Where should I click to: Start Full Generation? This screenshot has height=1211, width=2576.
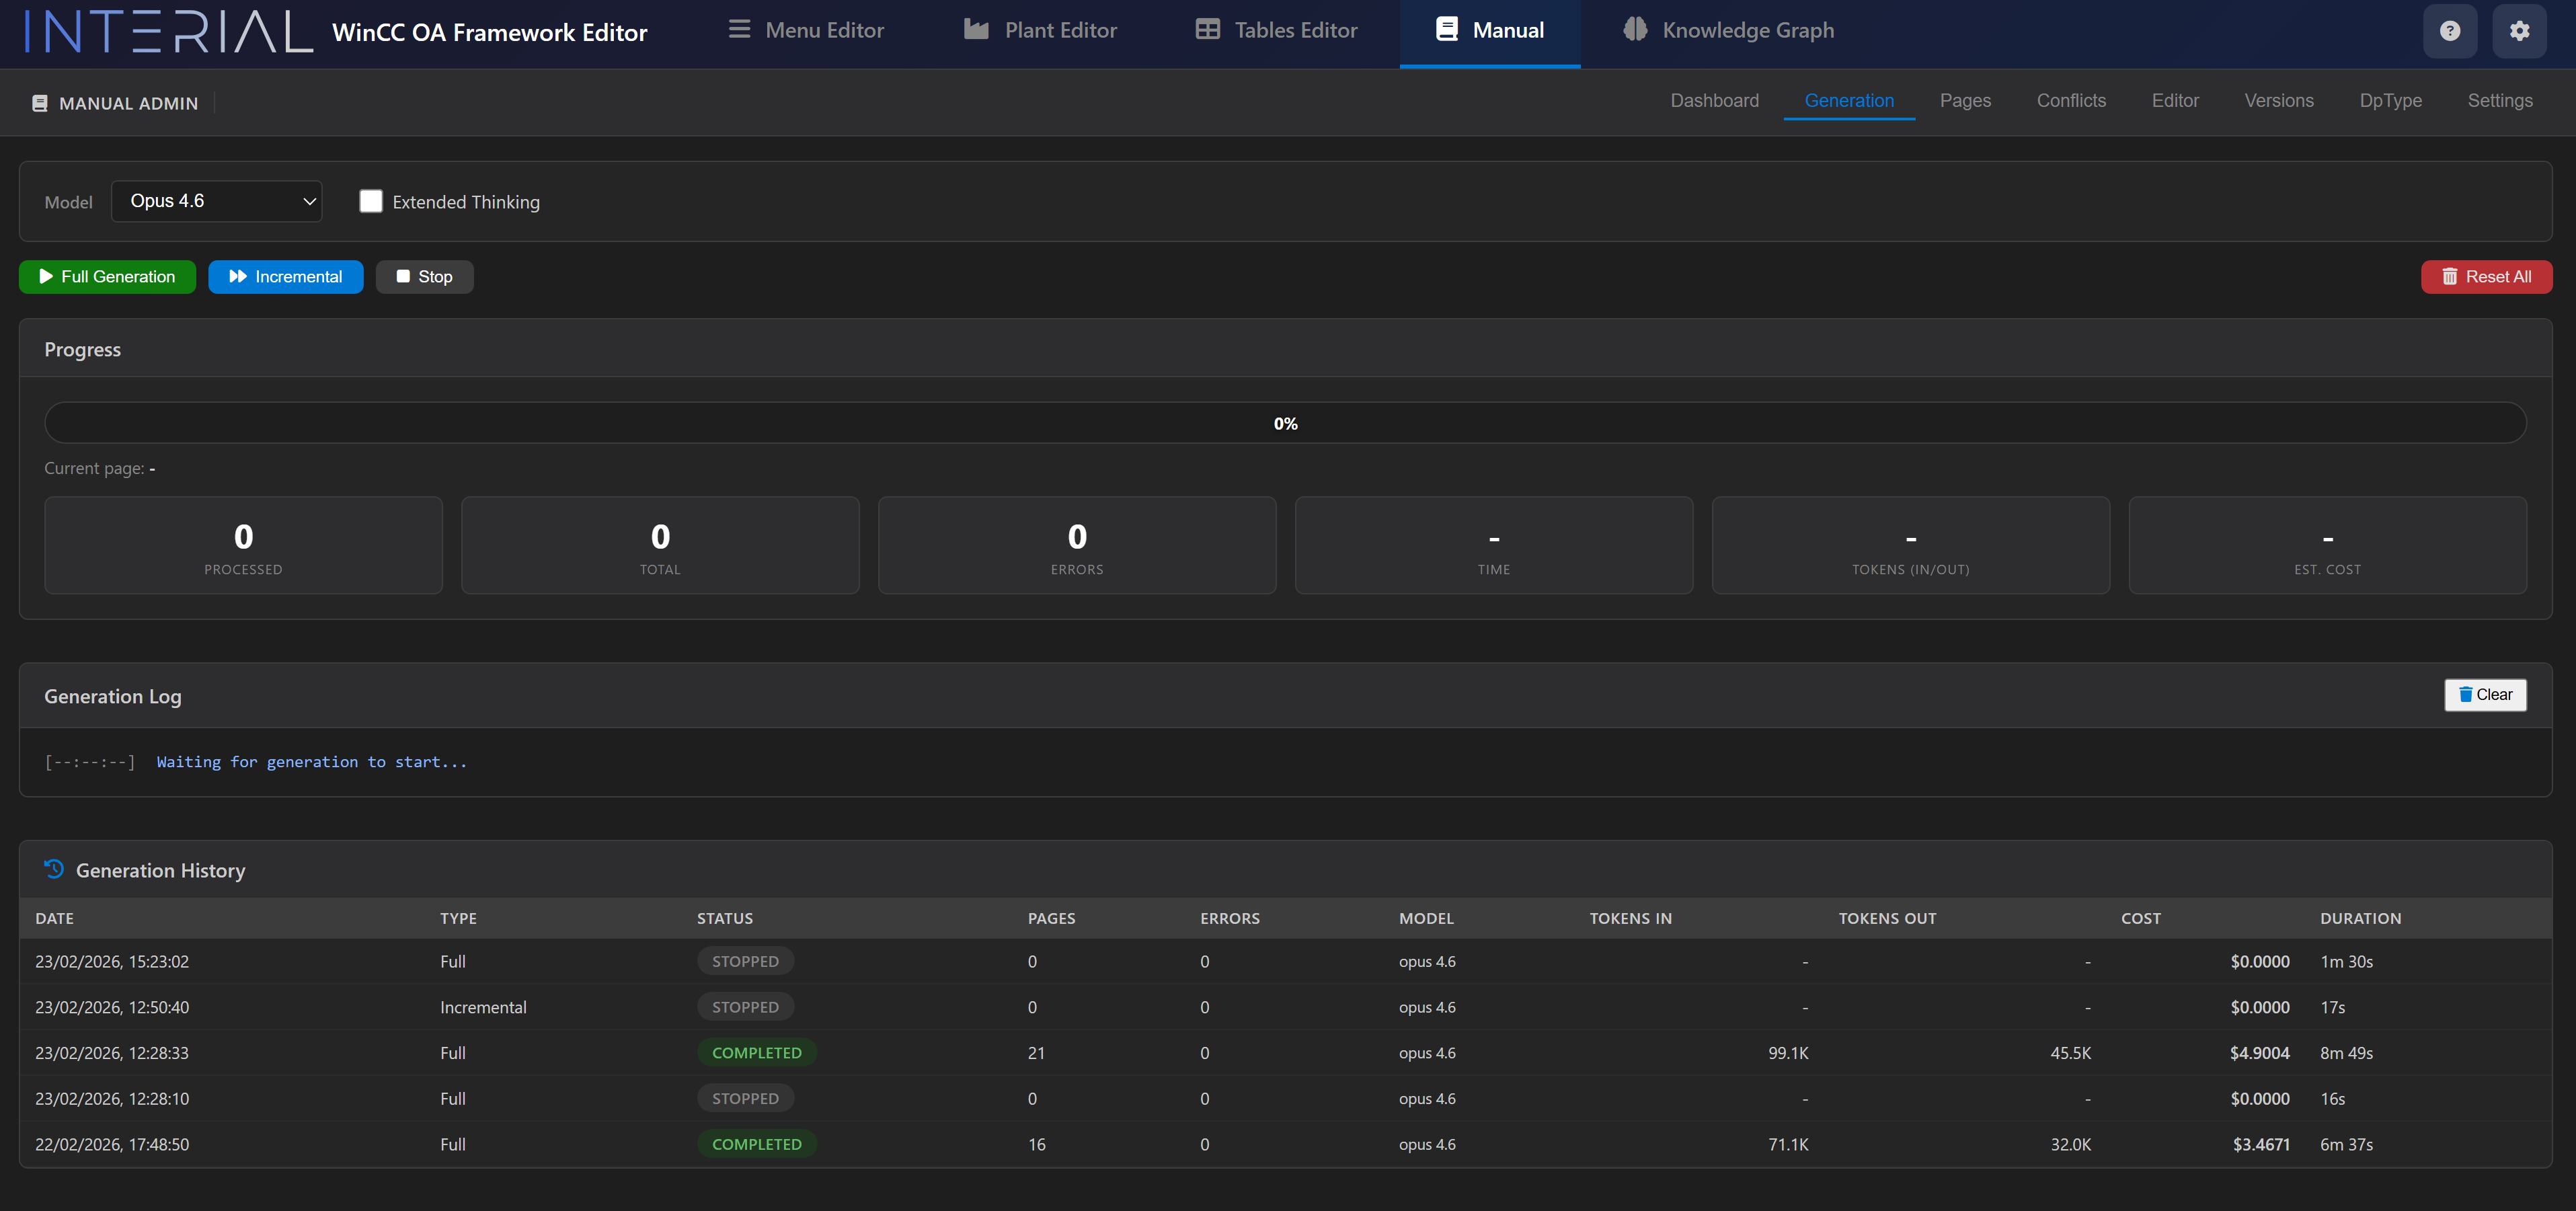click(x=107, y=277)
